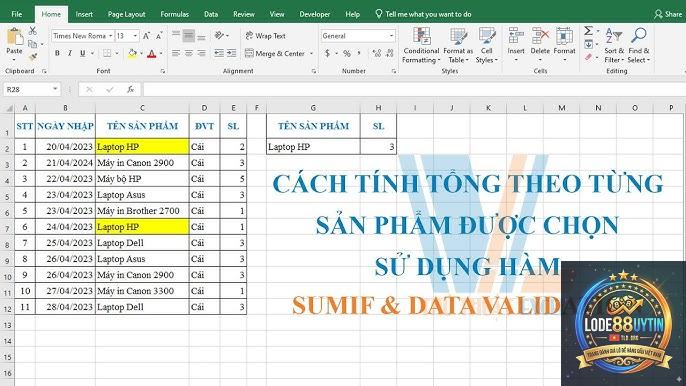Expand the font color palette arrow
Screen dimensions: 686x386
click(x=161, y=53)
